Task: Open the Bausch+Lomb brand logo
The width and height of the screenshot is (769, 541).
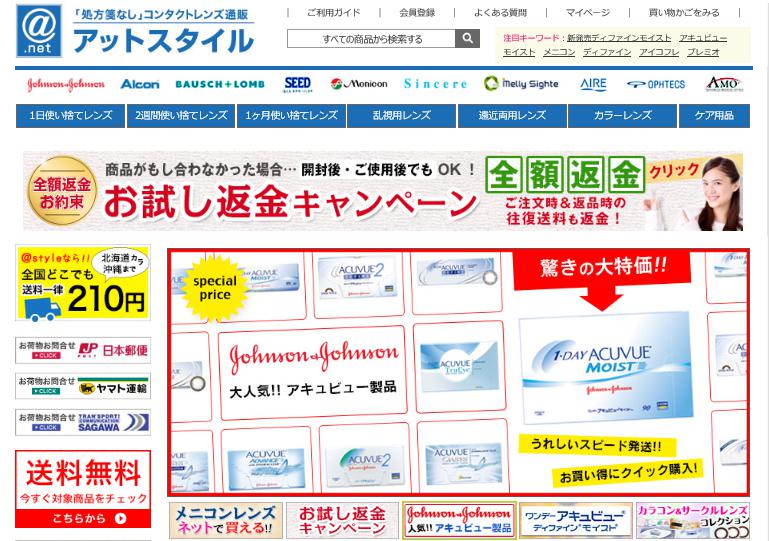Action: [220, 84]
